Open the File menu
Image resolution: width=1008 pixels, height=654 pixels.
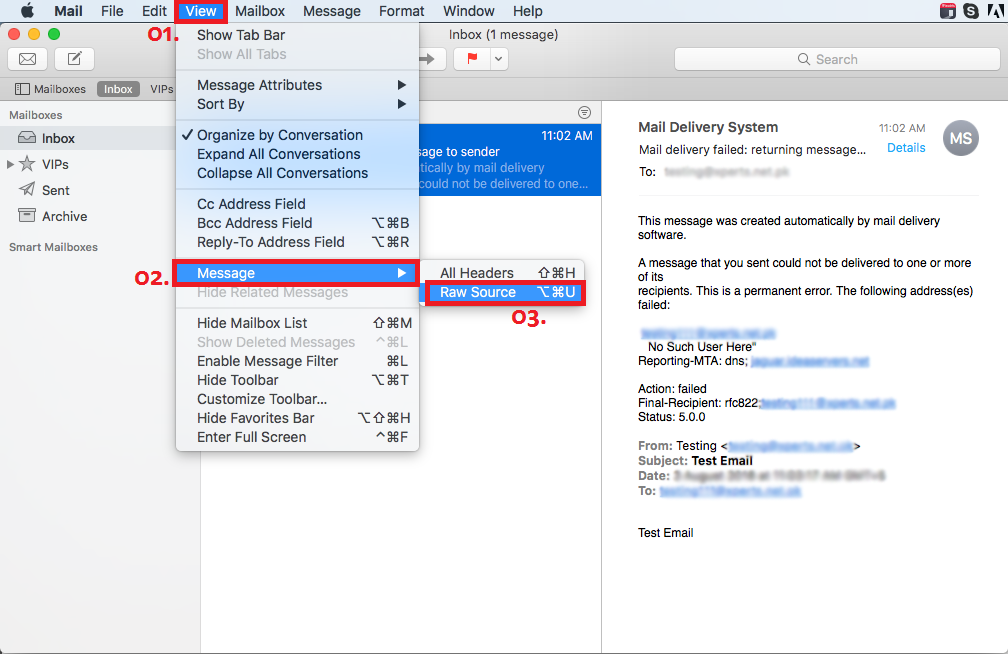[x=112, y=11]
